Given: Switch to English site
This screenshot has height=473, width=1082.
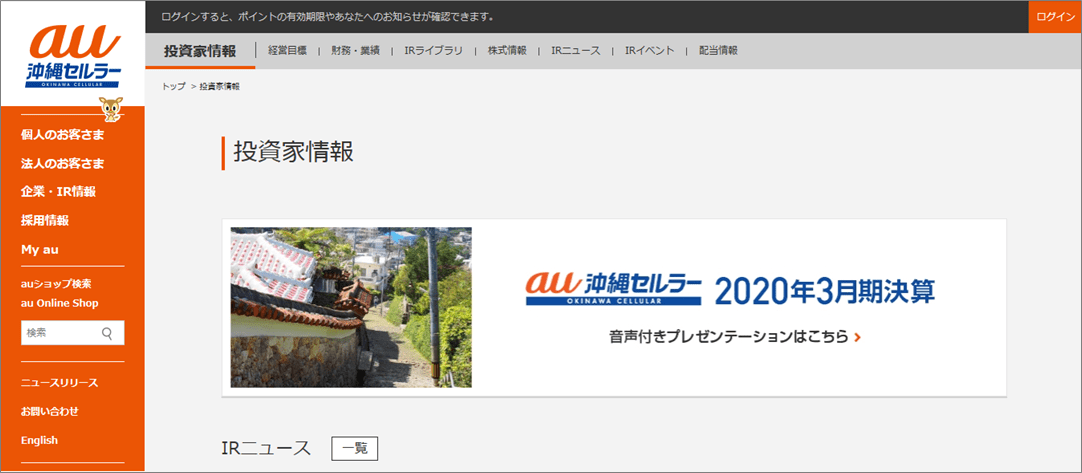Looking at the screenshot, I should click(x=39, y=440).
